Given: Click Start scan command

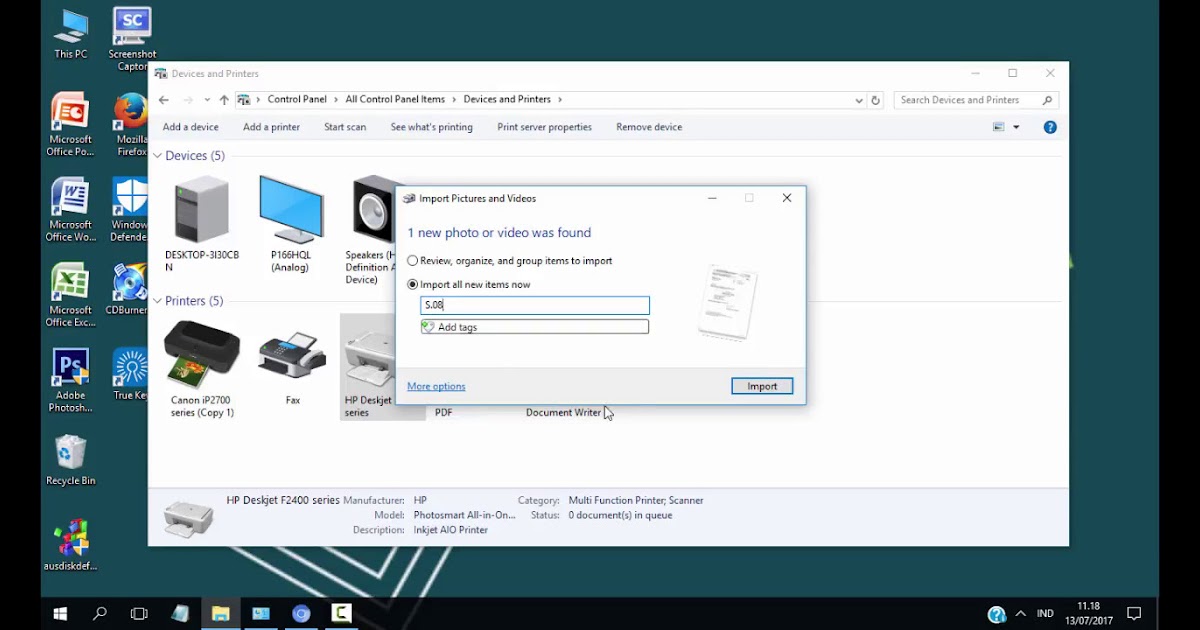Looking at the screenshot, I should coord(345,127).
